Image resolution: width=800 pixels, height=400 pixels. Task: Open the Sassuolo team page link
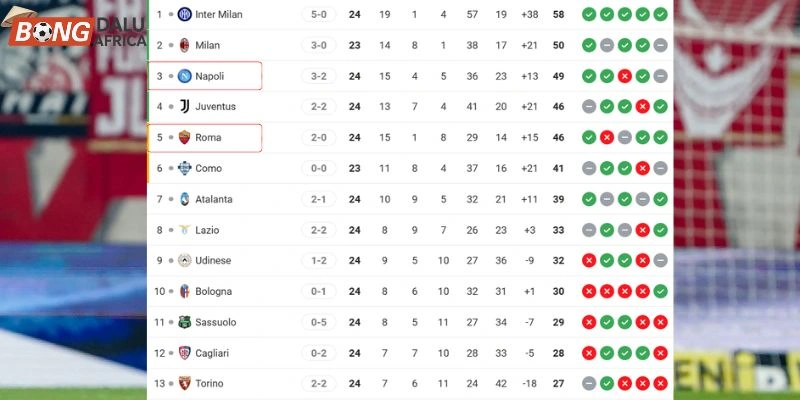[x=216, y=322]
